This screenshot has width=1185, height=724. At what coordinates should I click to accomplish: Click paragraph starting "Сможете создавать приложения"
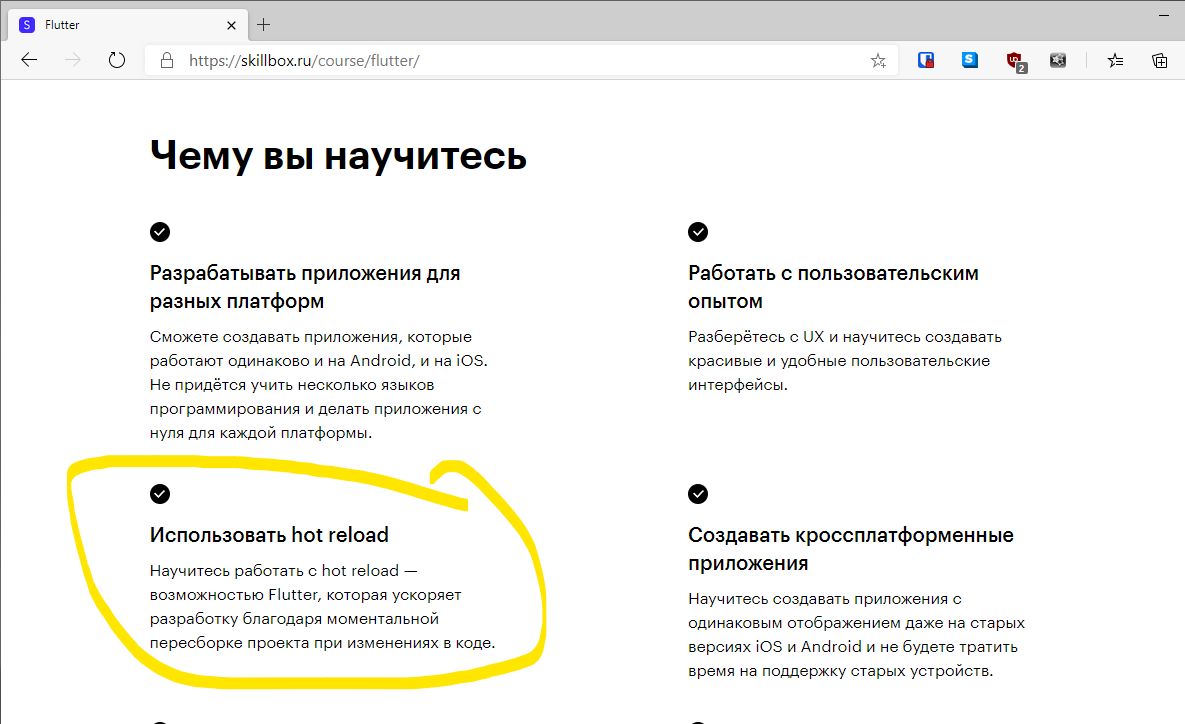coord(319,385)
